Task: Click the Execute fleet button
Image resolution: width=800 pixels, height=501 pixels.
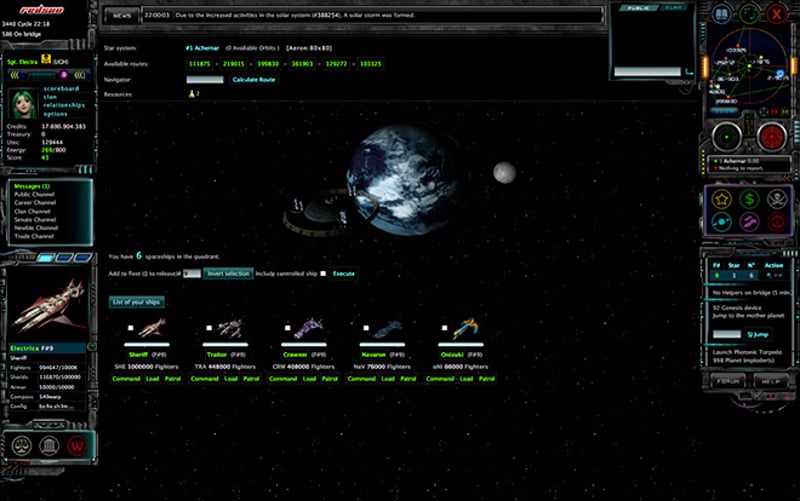Action: [x=343, y=273]
